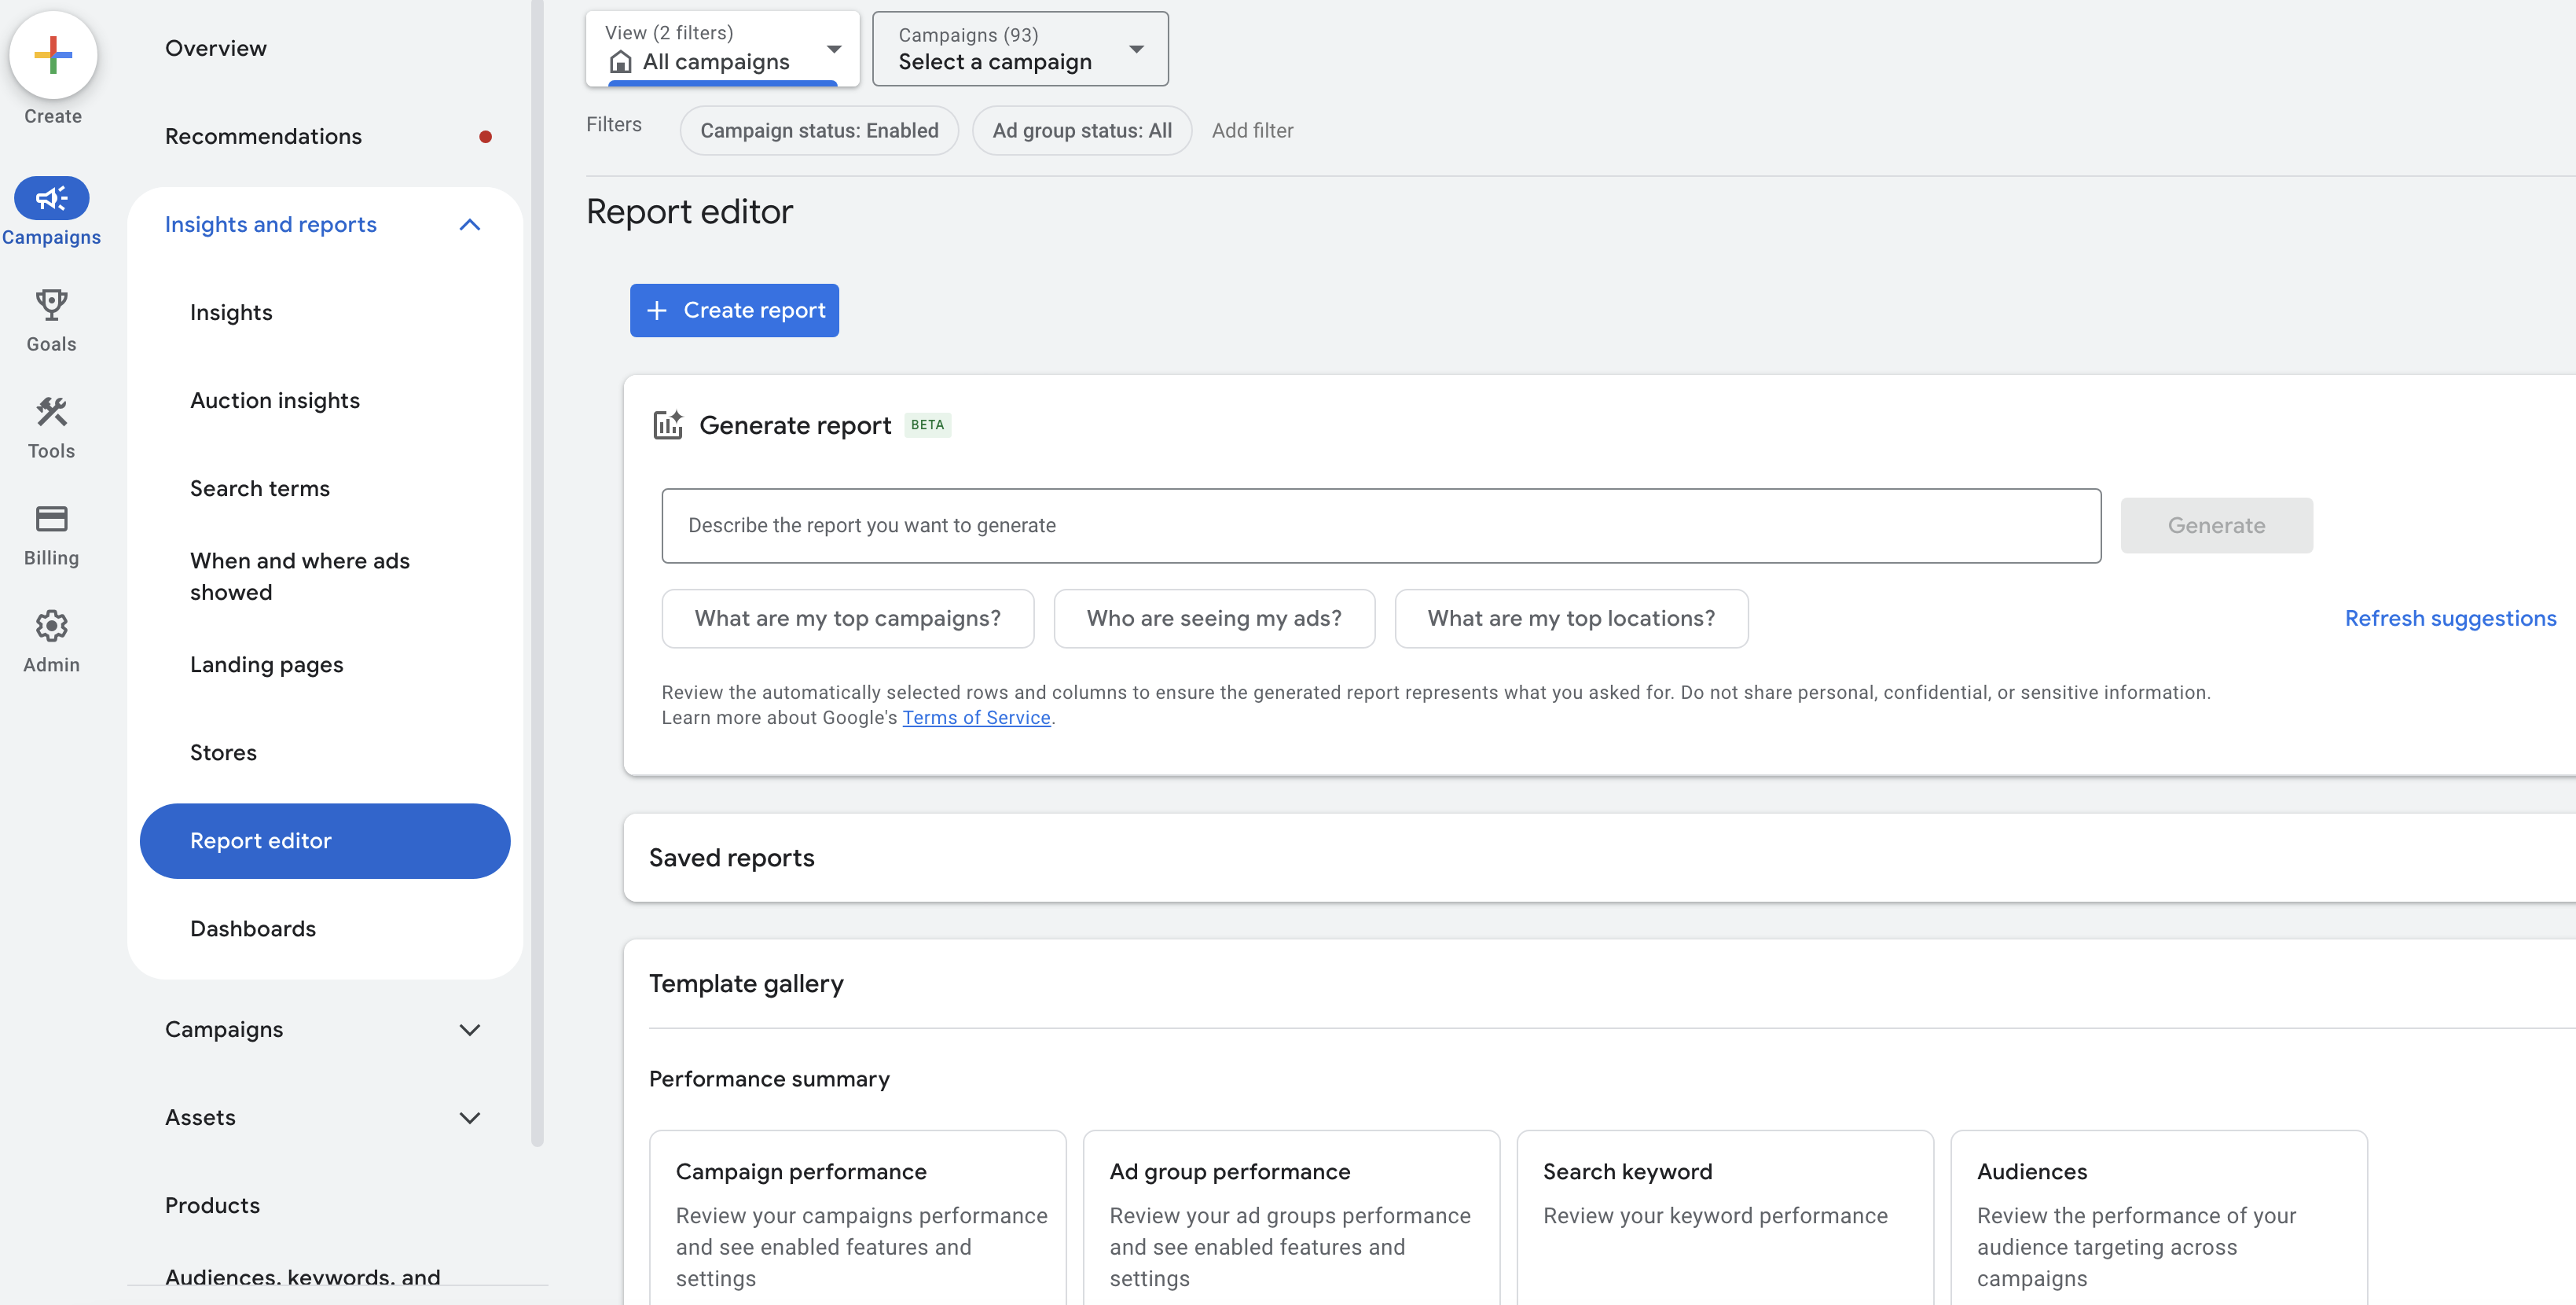Select the Campaigns megaphone icon in left rail
The image size is (2576, 1305).
point(51,198)
